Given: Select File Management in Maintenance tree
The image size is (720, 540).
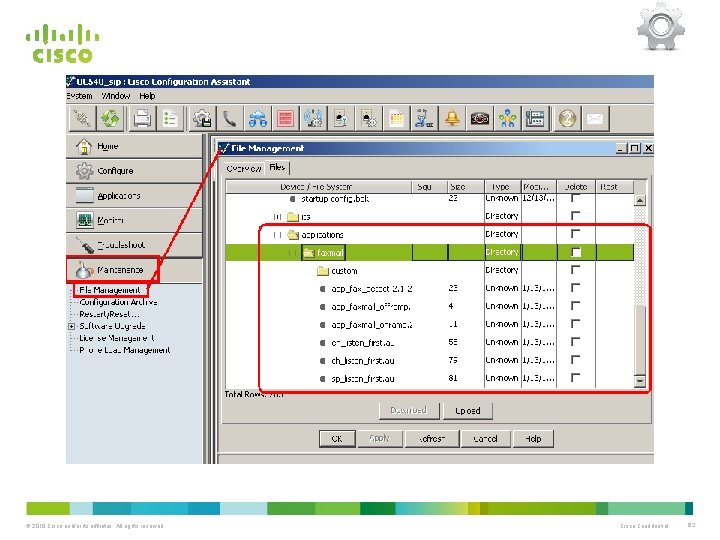Looking at the screenshot, I should [x=110, y=290].
